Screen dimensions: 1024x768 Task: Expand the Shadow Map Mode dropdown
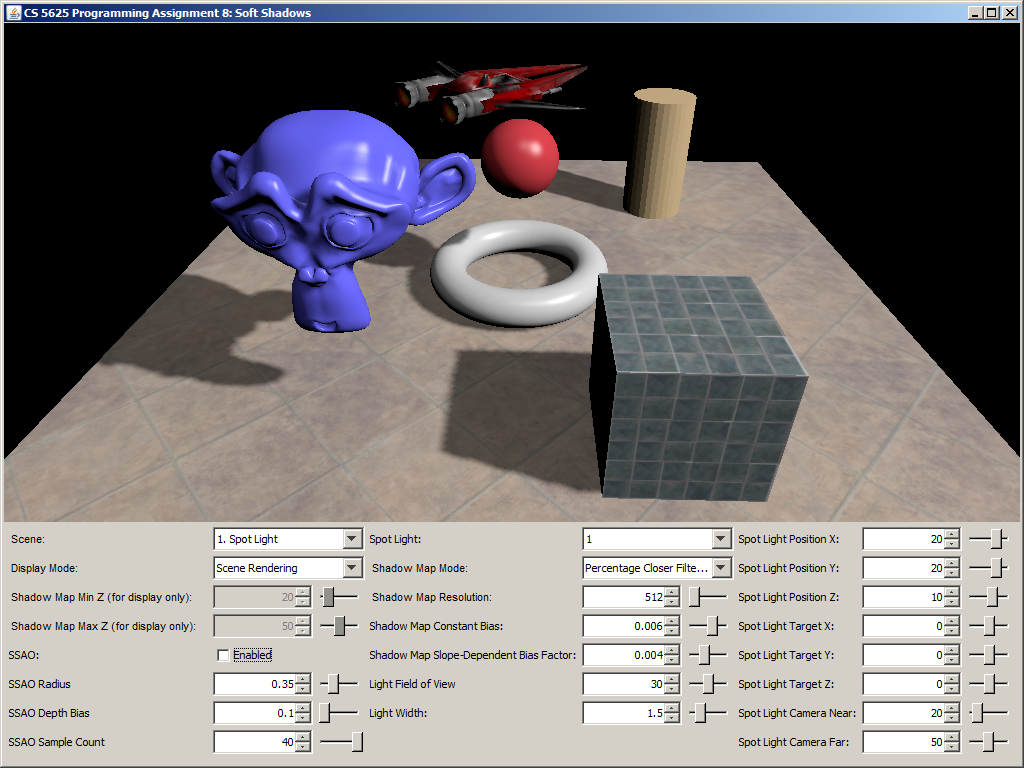pos(721,568)
